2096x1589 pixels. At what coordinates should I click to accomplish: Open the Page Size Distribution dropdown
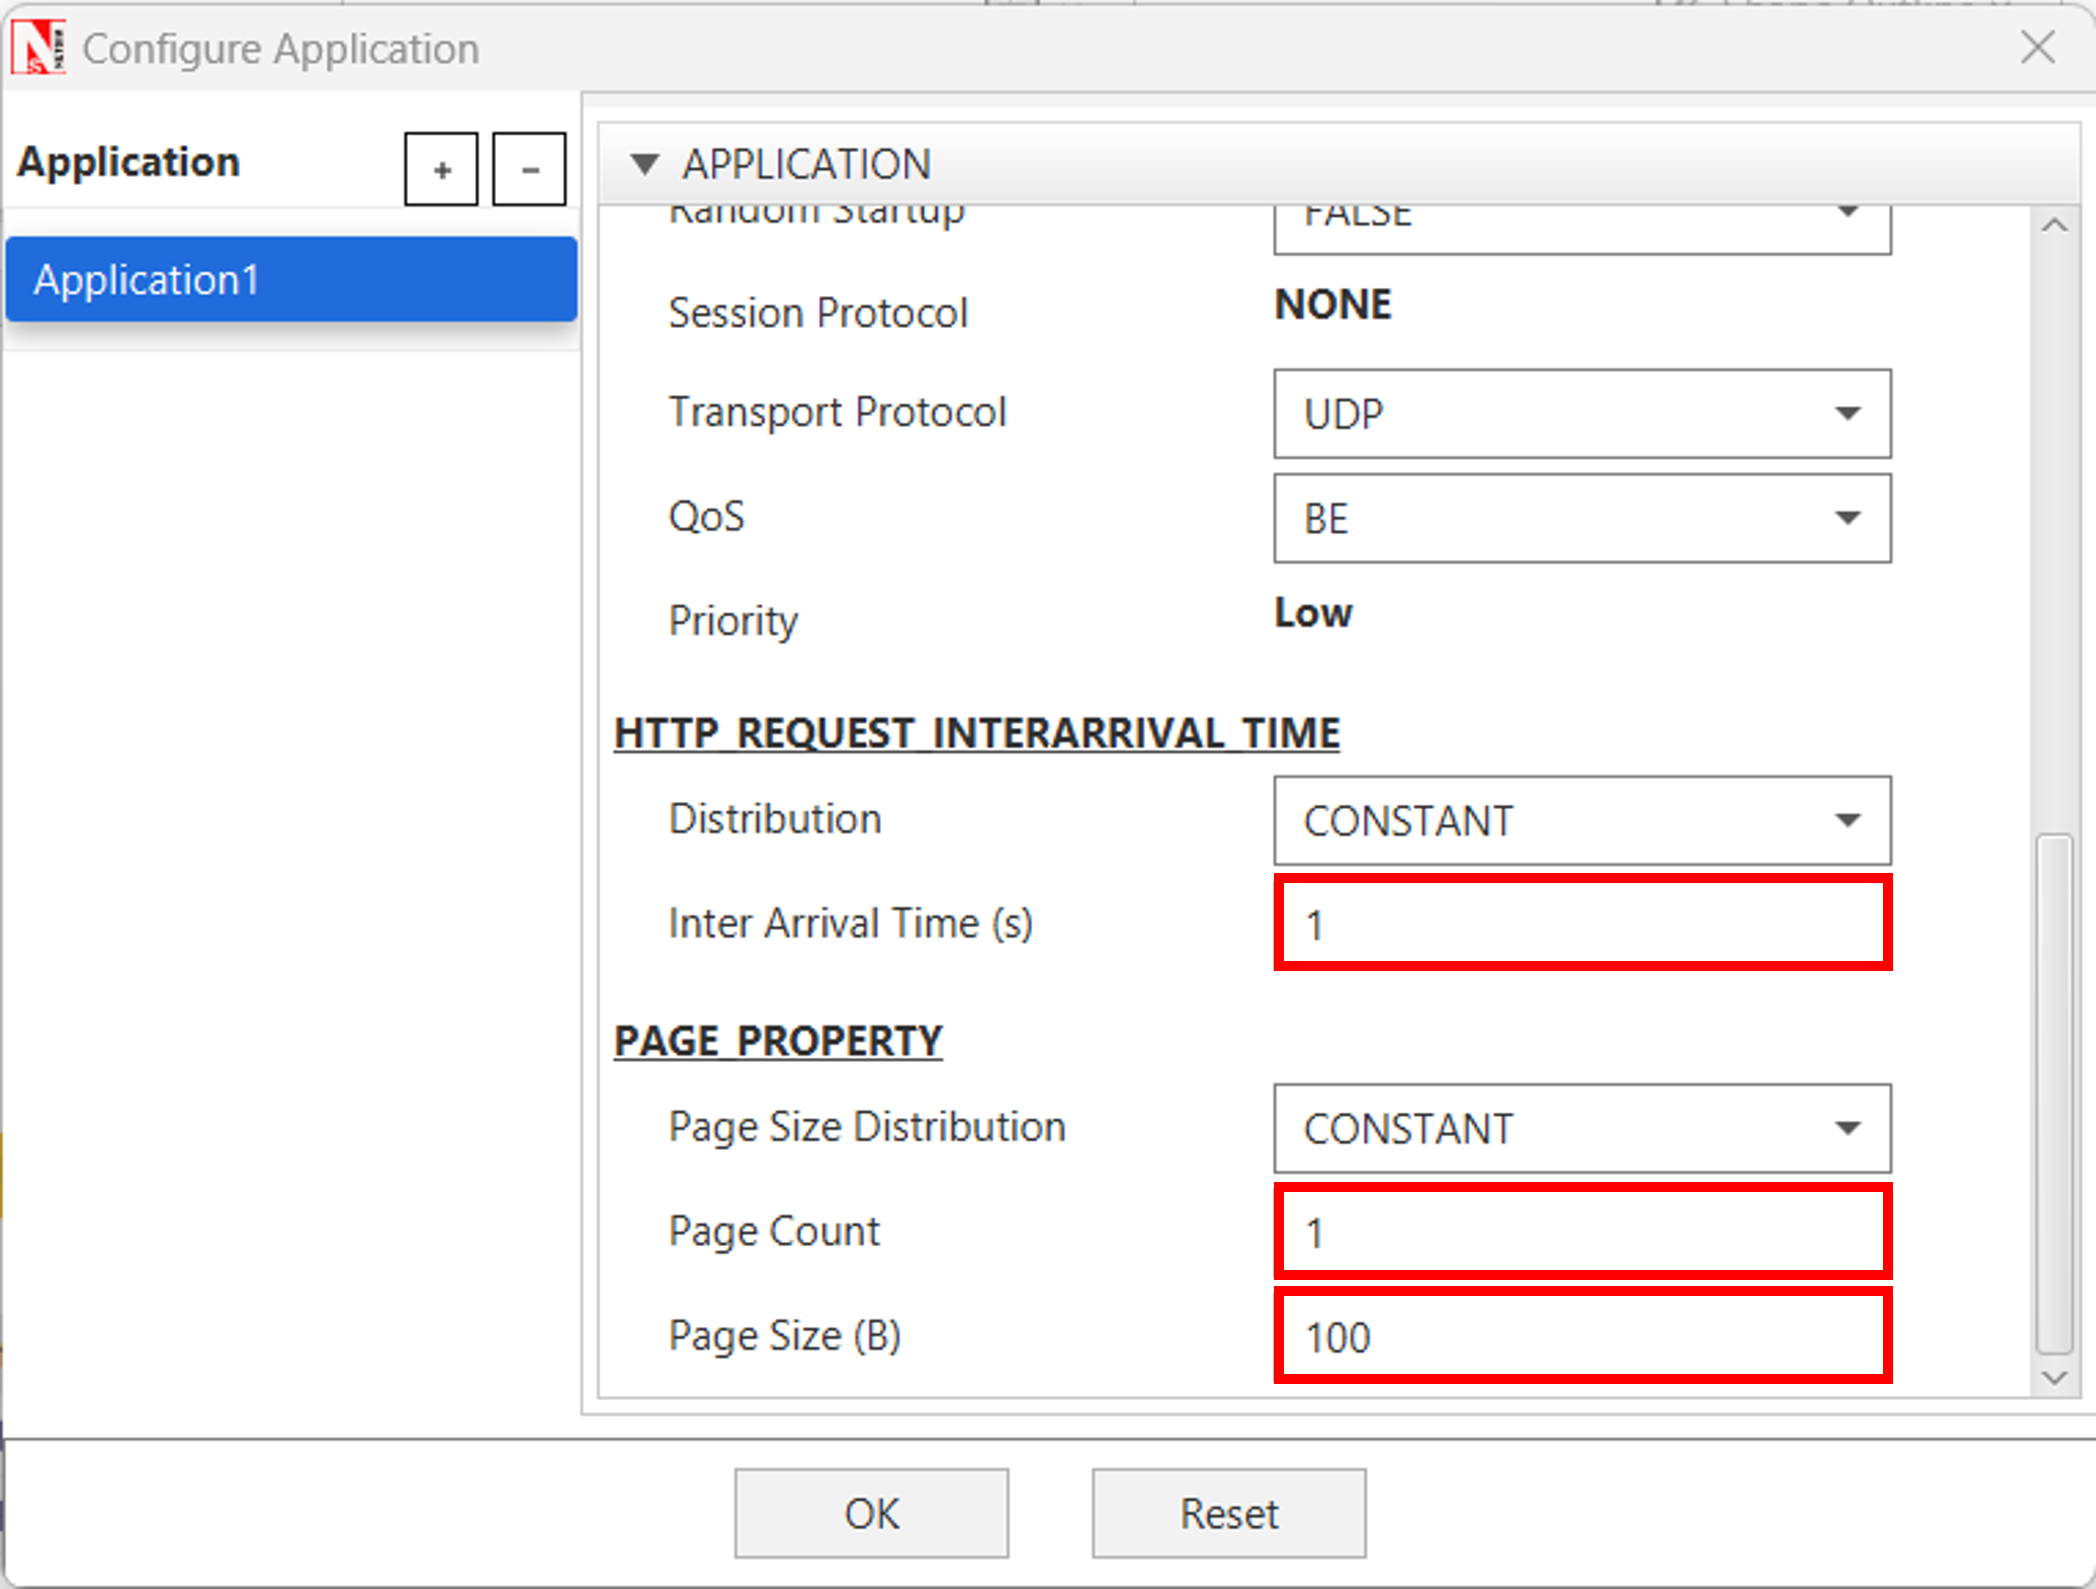click(x=1581, y=1128)
